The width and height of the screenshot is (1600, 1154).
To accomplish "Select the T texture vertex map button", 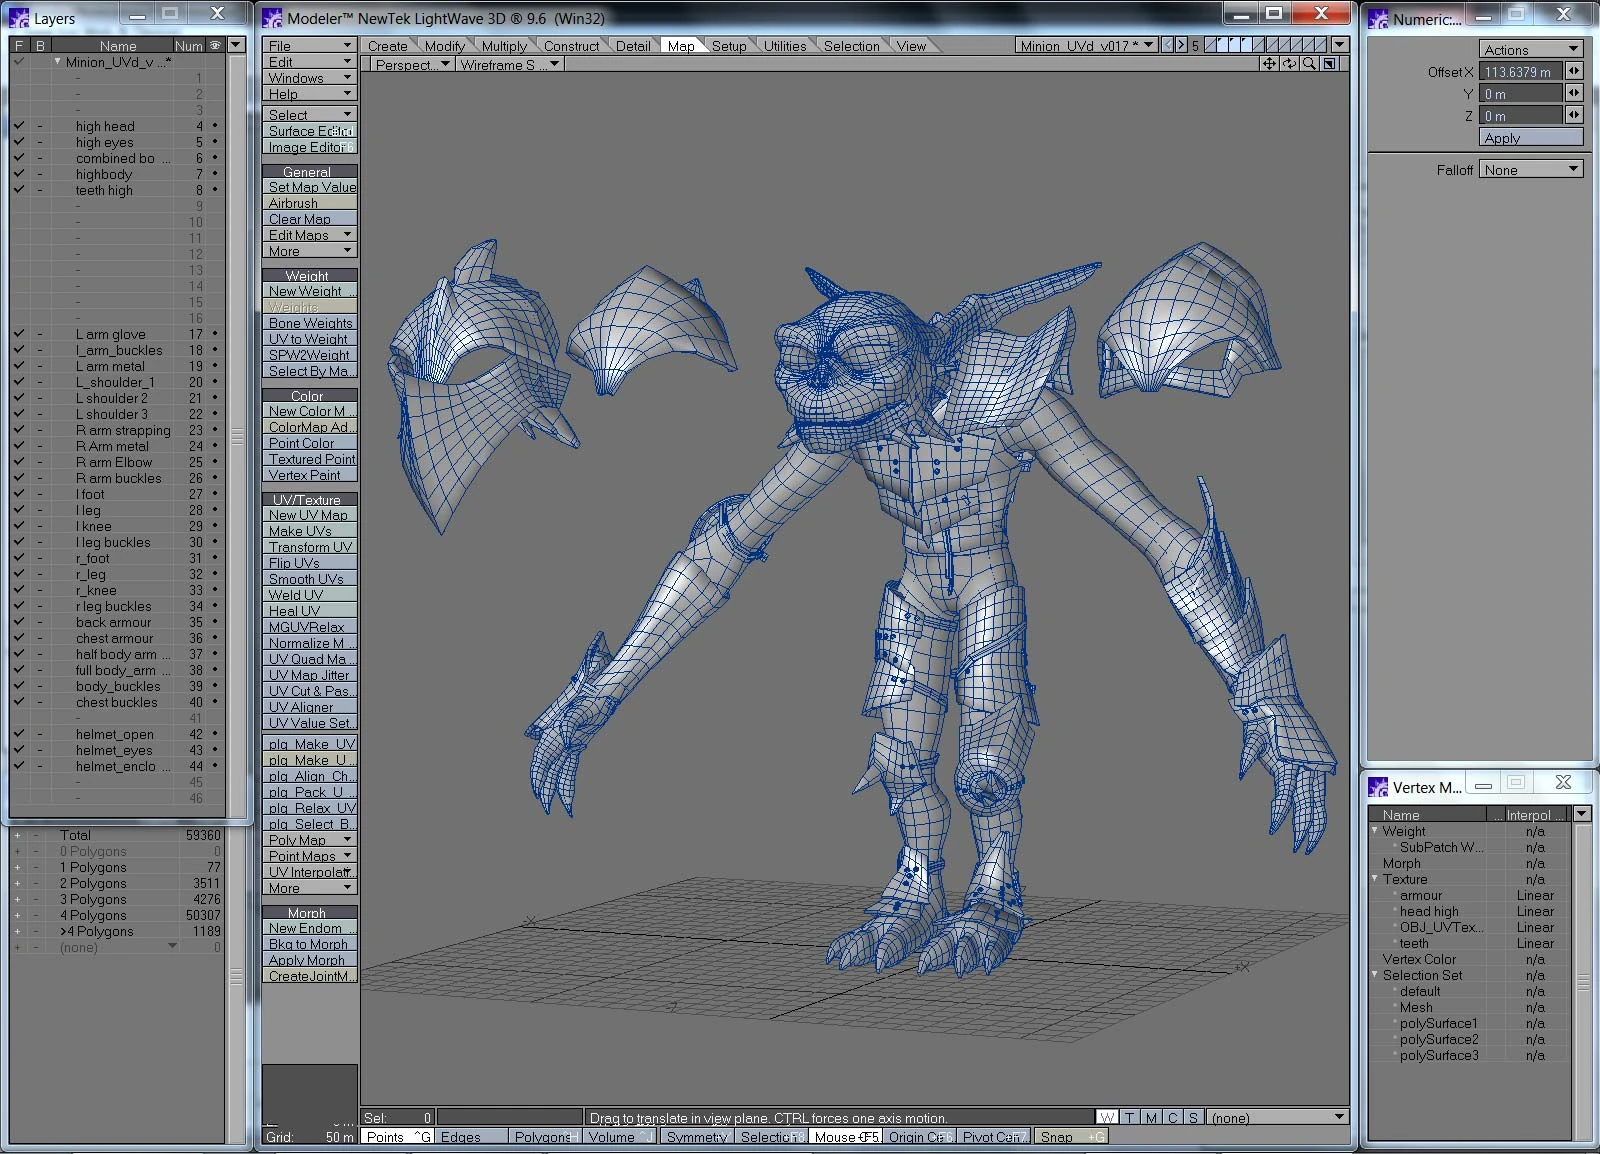I will pyautogui.click(x=1129, y=1117).
